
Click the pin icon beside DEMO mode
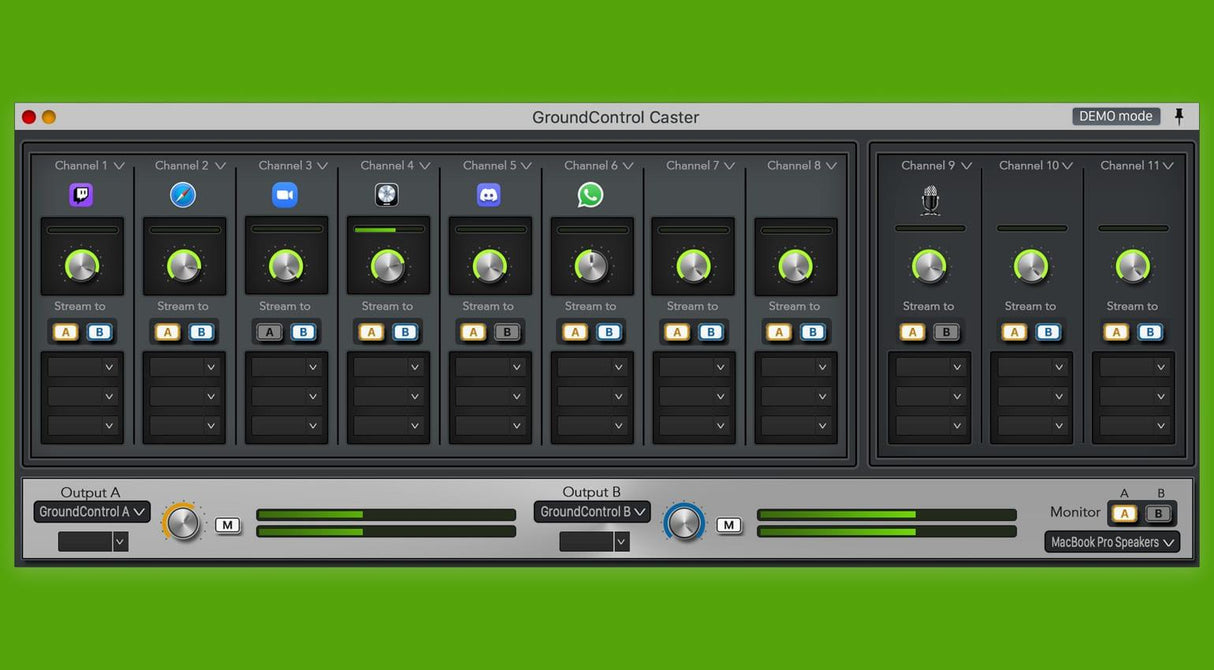tap(1179, 116)
